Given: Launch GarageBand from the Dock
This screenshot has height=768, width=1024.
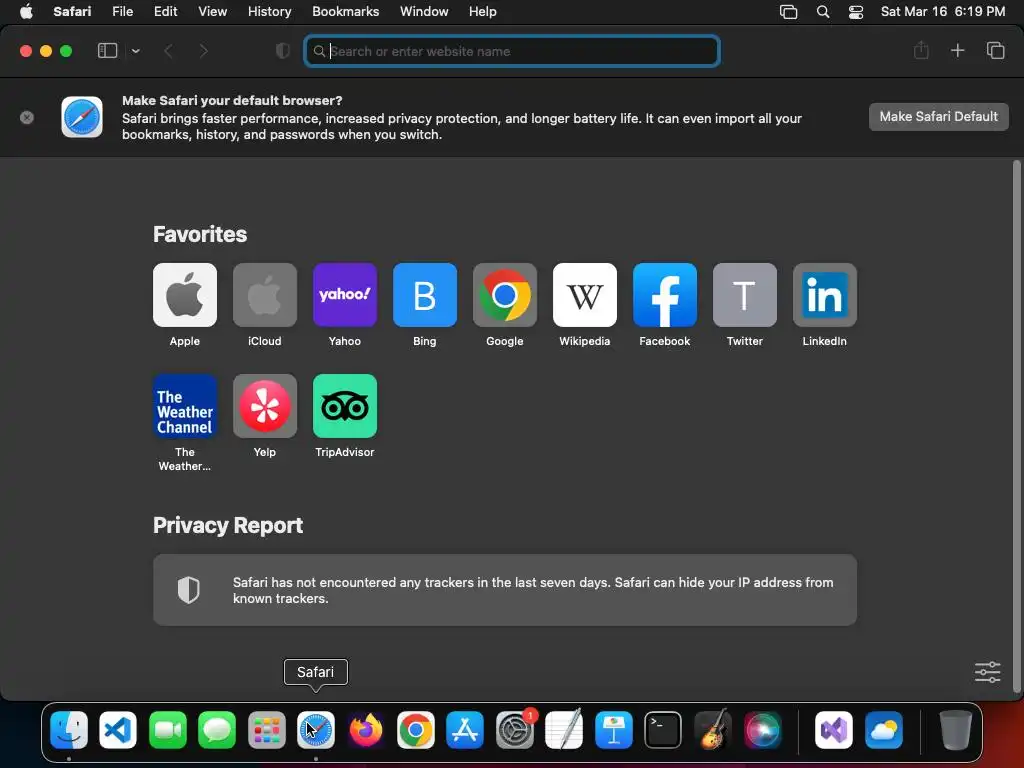Looking at the screenshot, I should [712, 729].
